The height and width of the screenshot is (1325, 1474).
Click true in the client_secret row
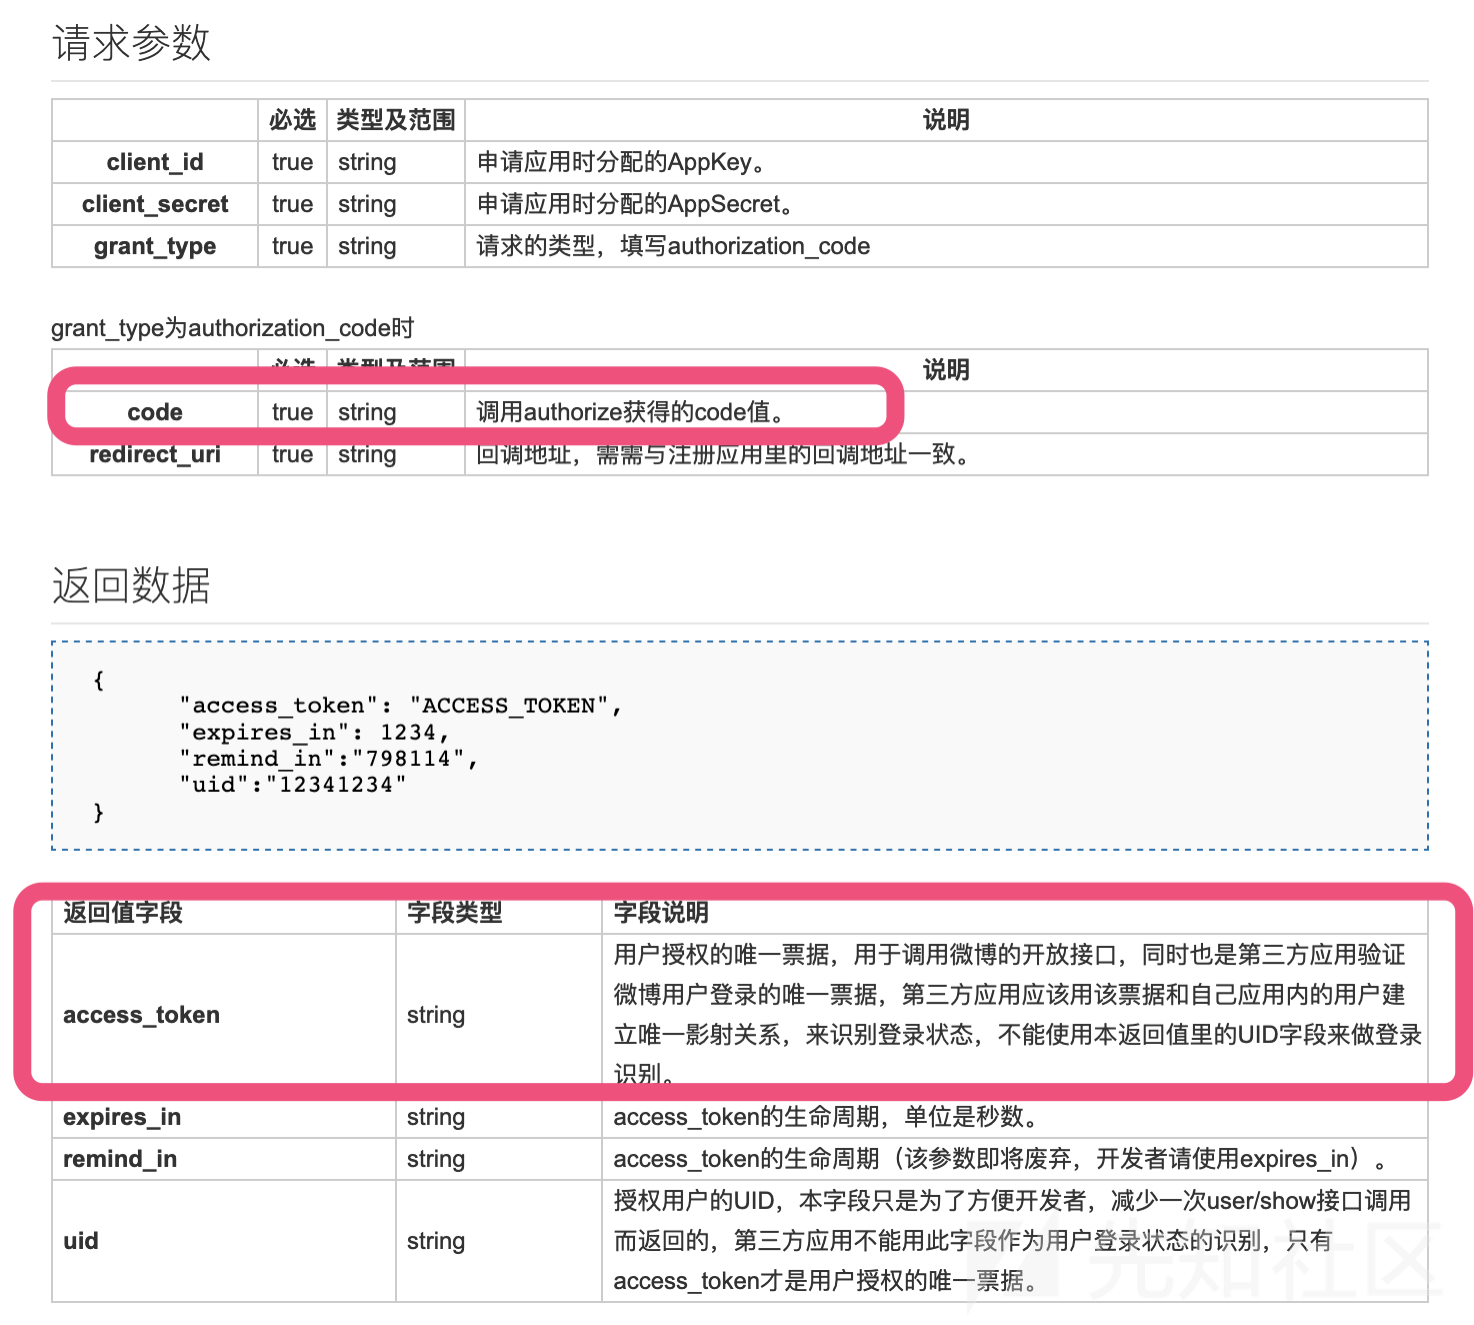[x=292, y=204]
